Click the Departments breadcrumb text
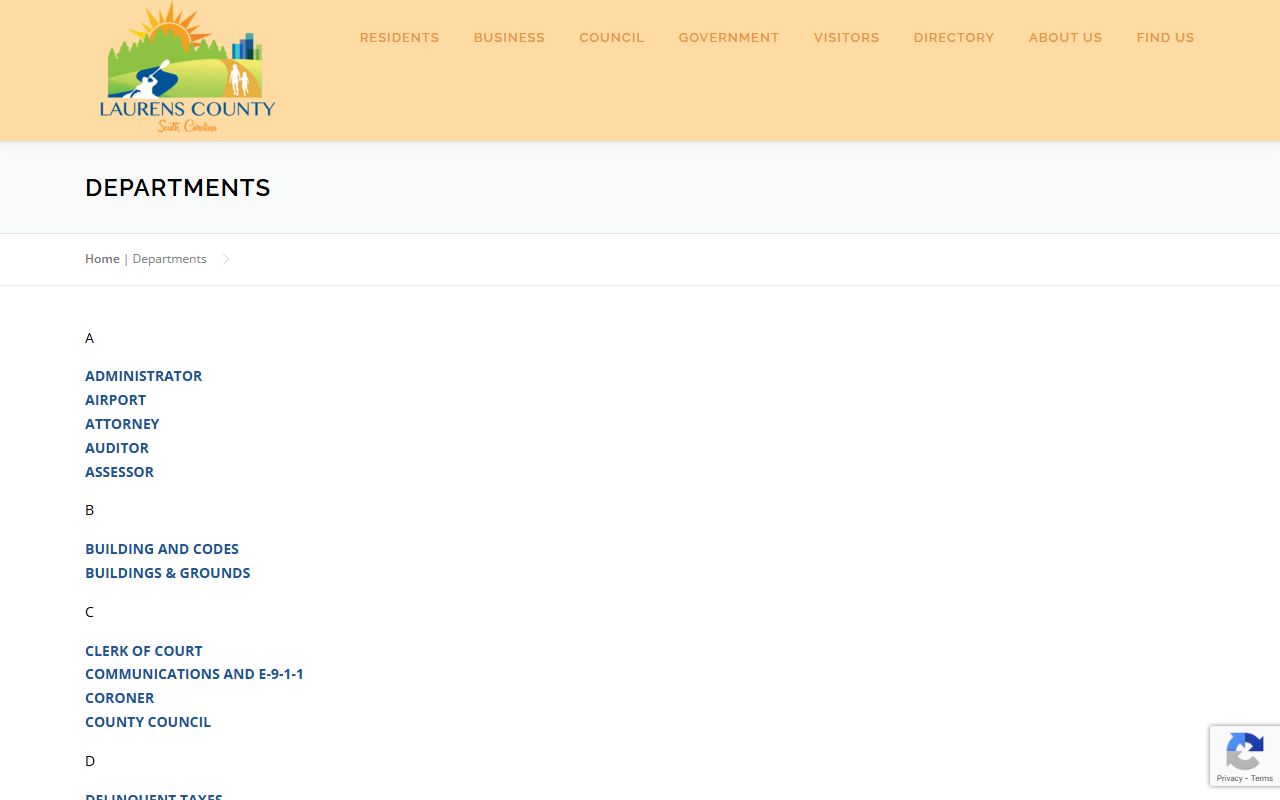 [x=169, y=259]
